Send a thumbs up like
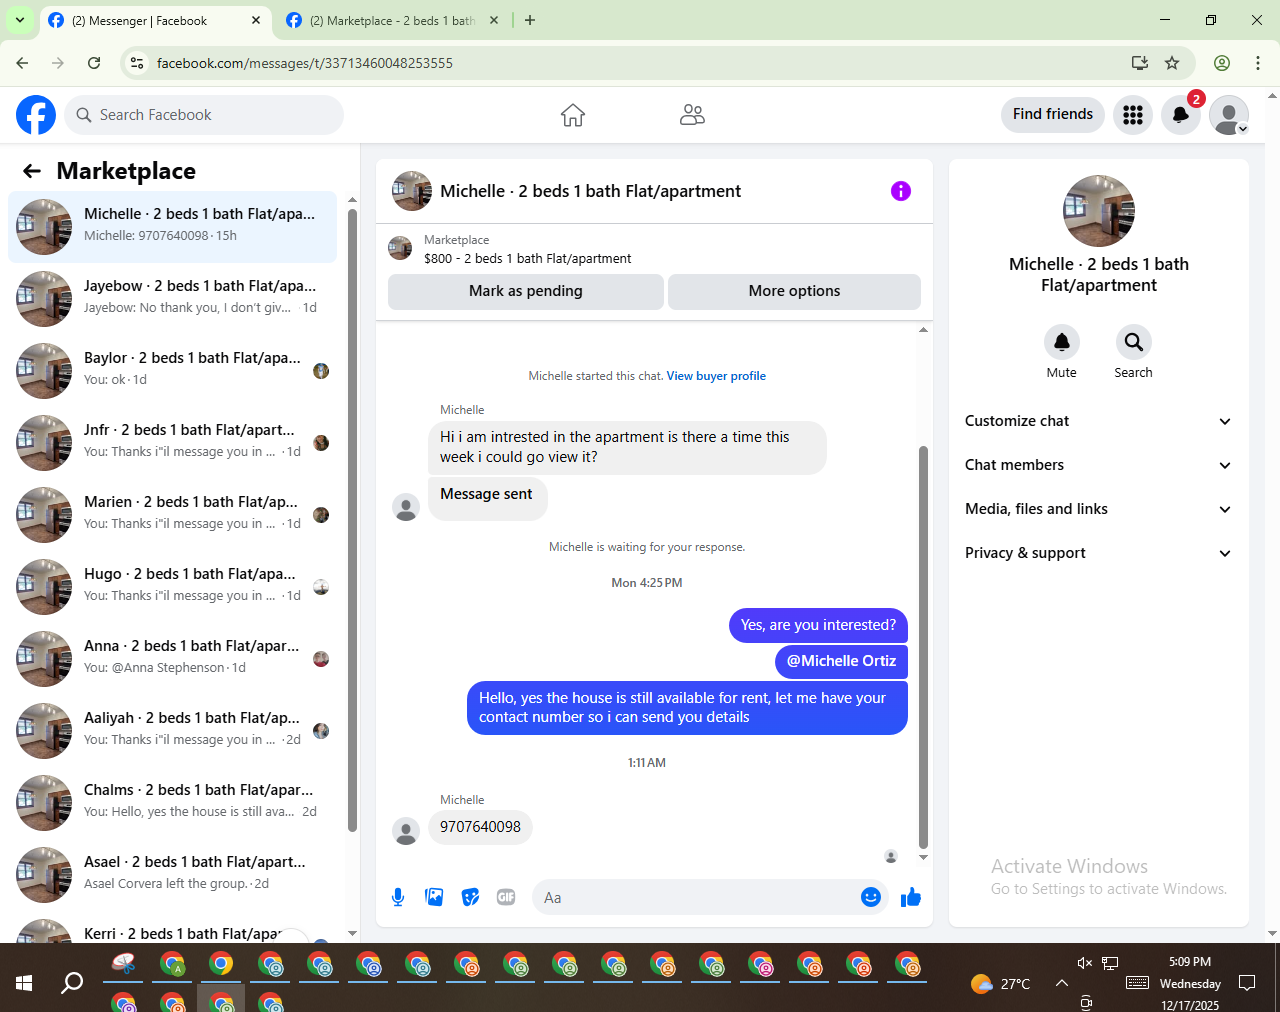Image resolution: width=1280 pixels, height=1012 pixels. pyautogui.click(x=910, y=897)
